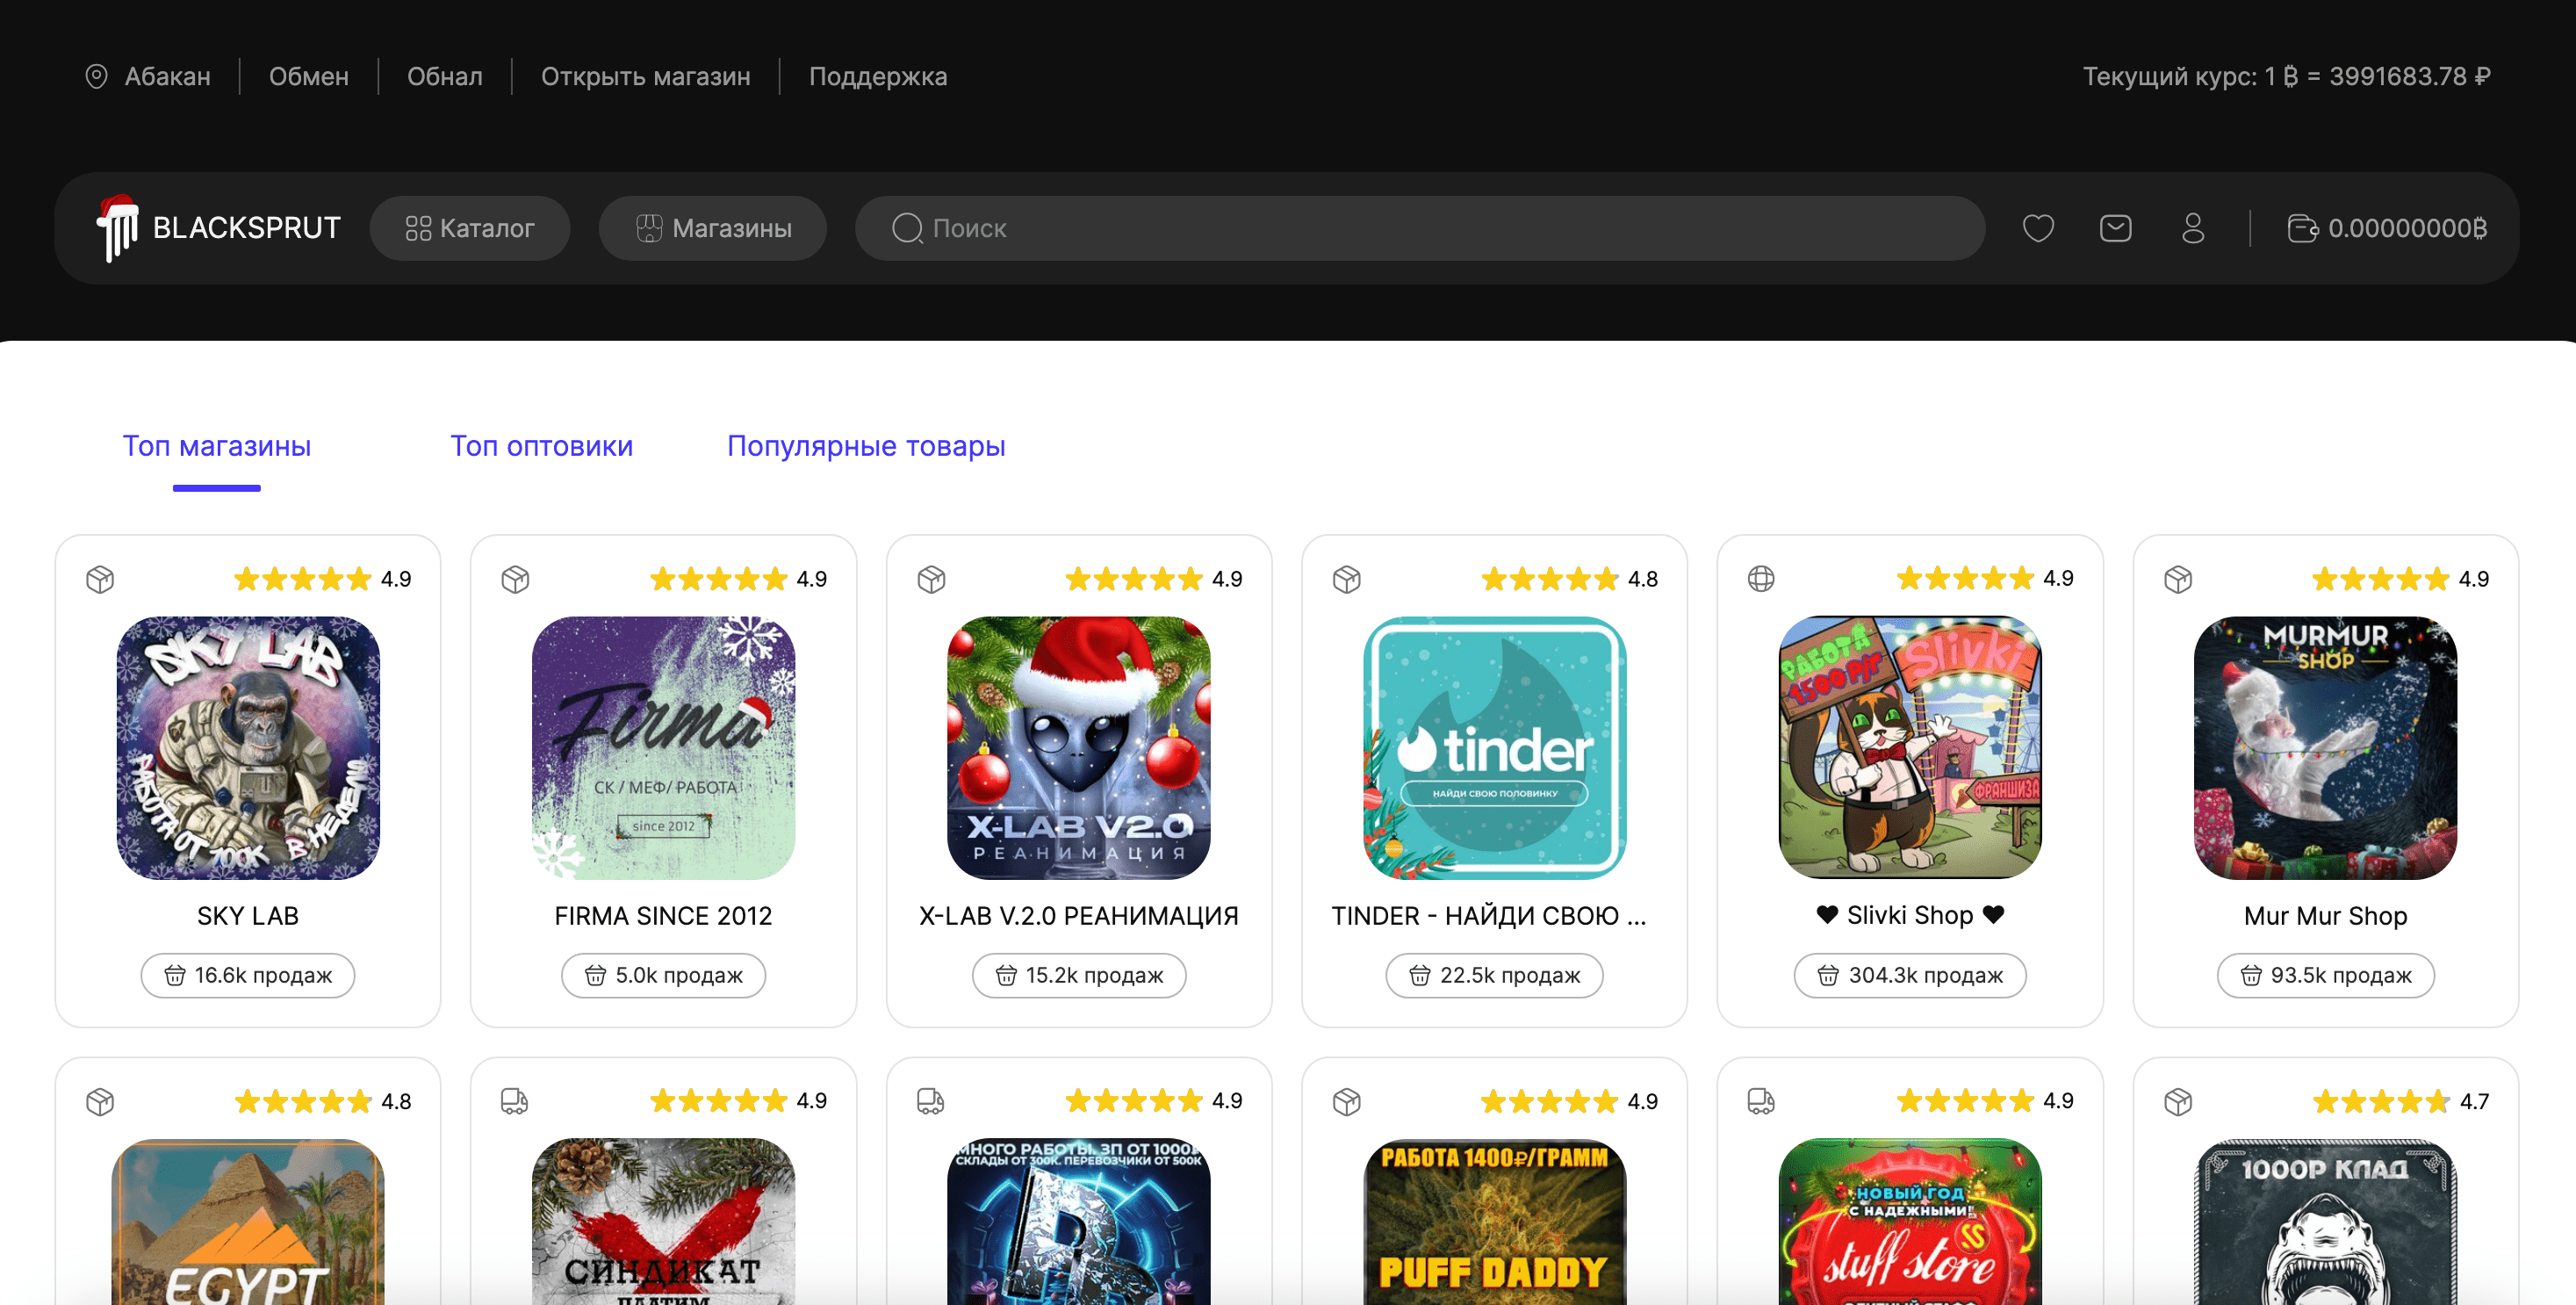Click the 5.0k продаж badge
This screenshot has height=1305, width=2576.
click(663, 975)
